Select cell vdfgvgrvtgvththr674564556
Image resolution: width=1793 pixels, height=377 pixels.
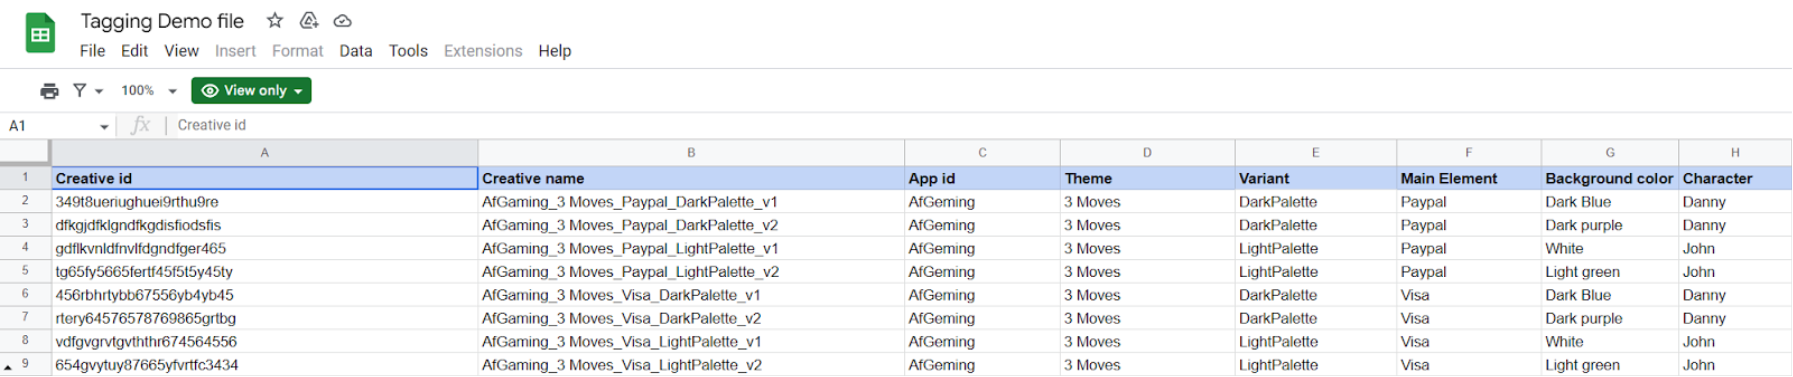coord(264,341)
